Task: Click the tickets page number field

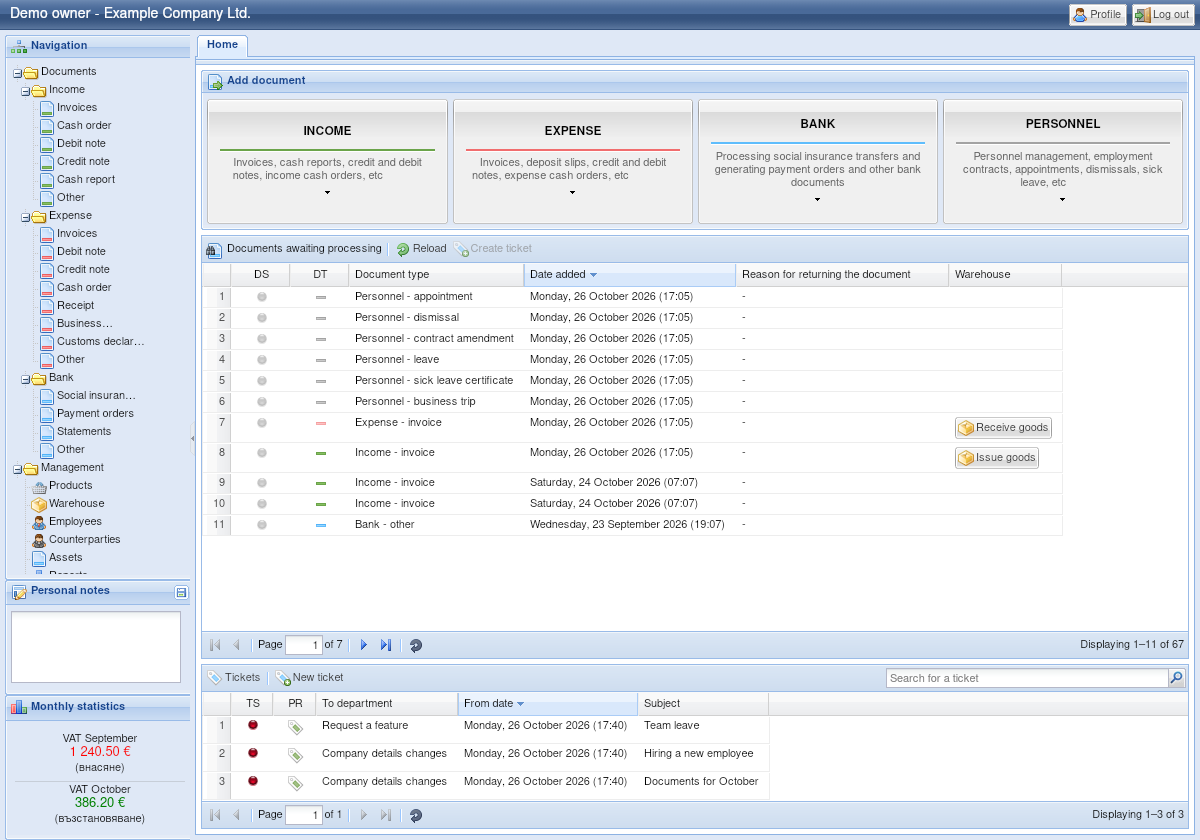Action: [x=304, y=815]
